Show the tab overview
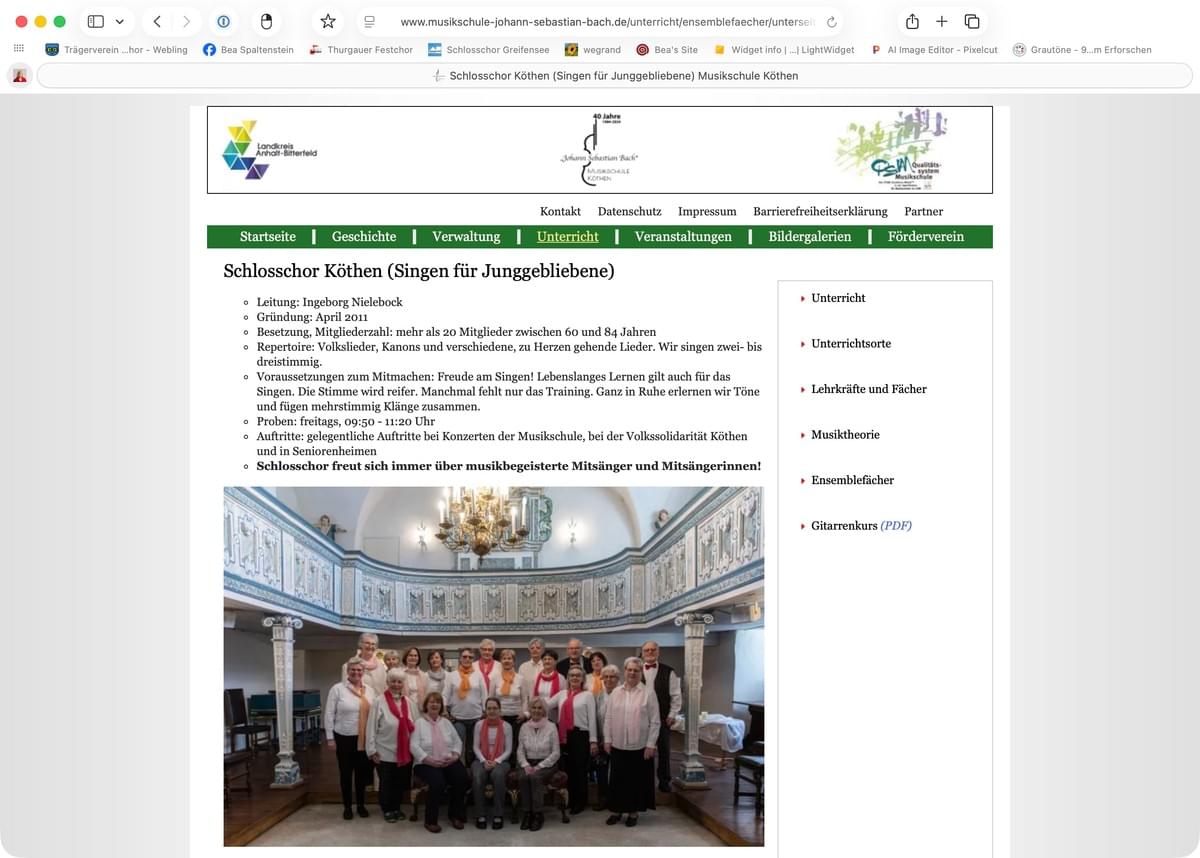 [x=972, y=21]
